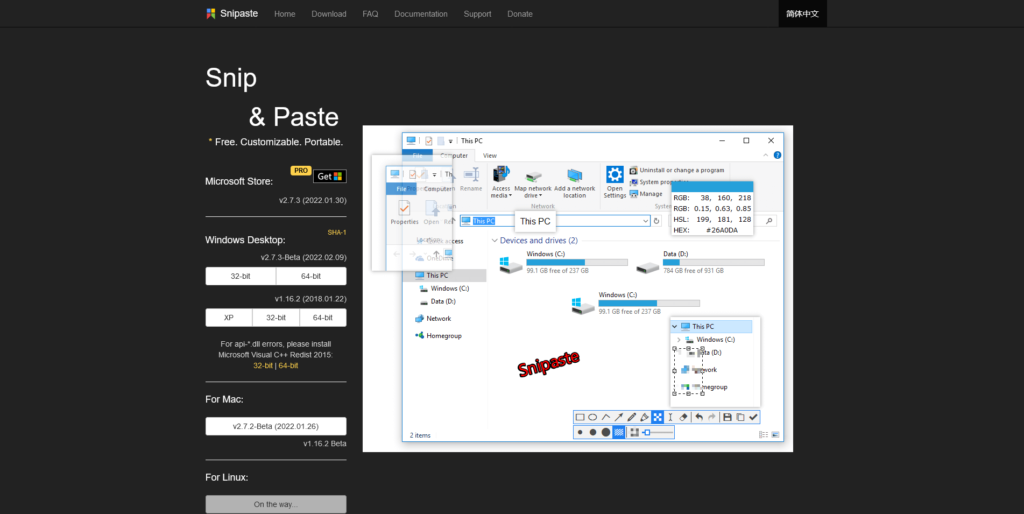
Task: Select the arrow tool in Snipaste toolbar
Action: pyautogui.click(x=618, y=417)
